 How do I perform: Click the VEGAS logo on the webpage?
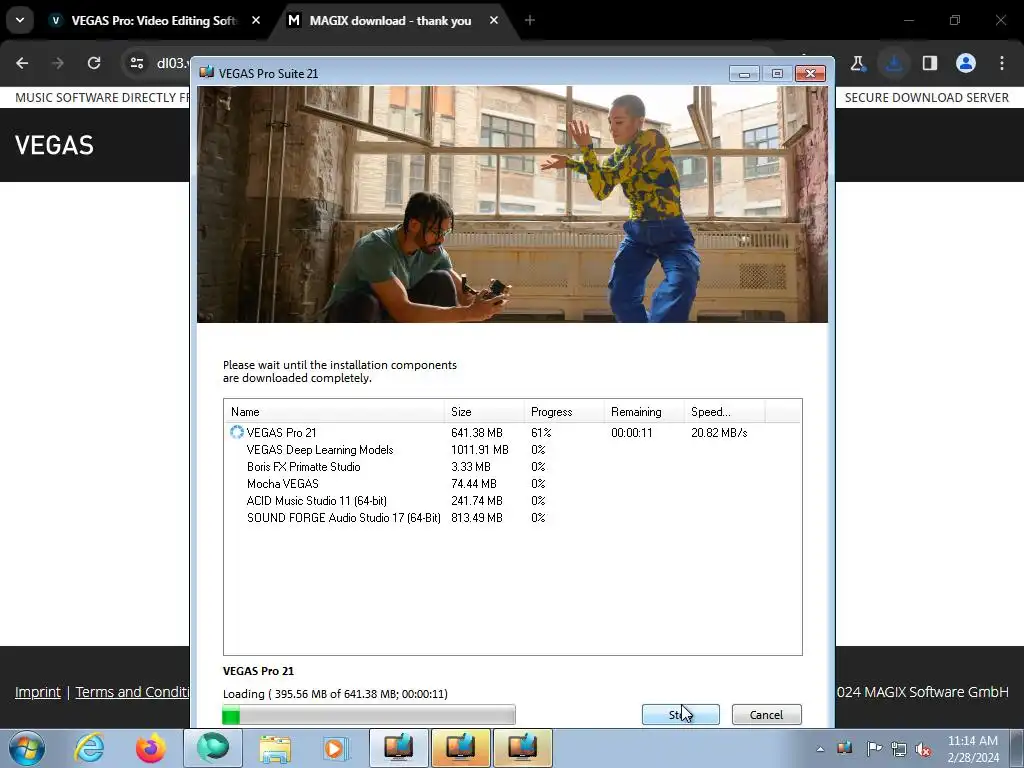pos(54,145)
